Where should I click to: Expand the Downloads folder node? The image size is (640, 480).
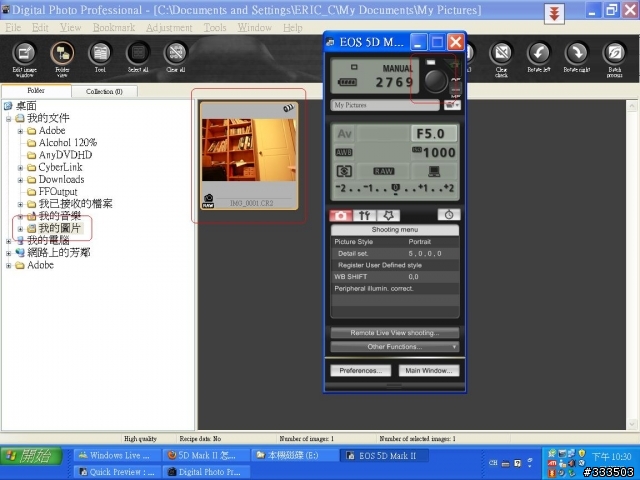point(20,180)
